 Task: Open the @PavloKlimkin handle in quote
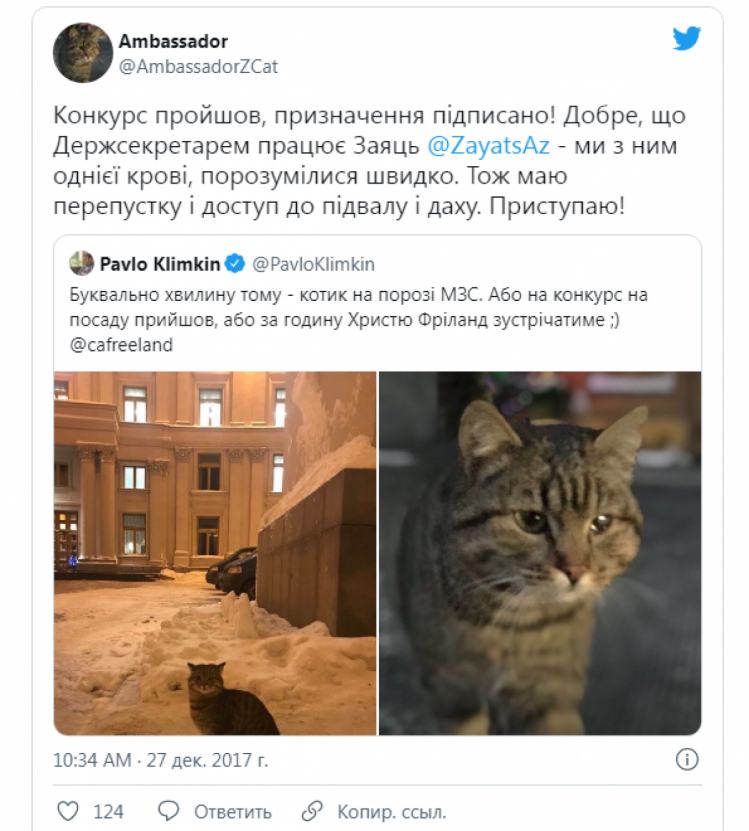pos(313,264)
